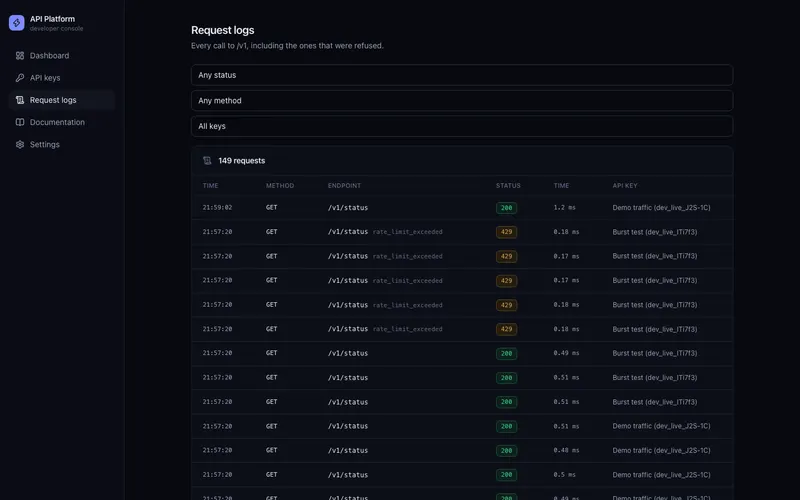
Task: Go to API keys
Action: pyautogui.click(x=62, y=78)
